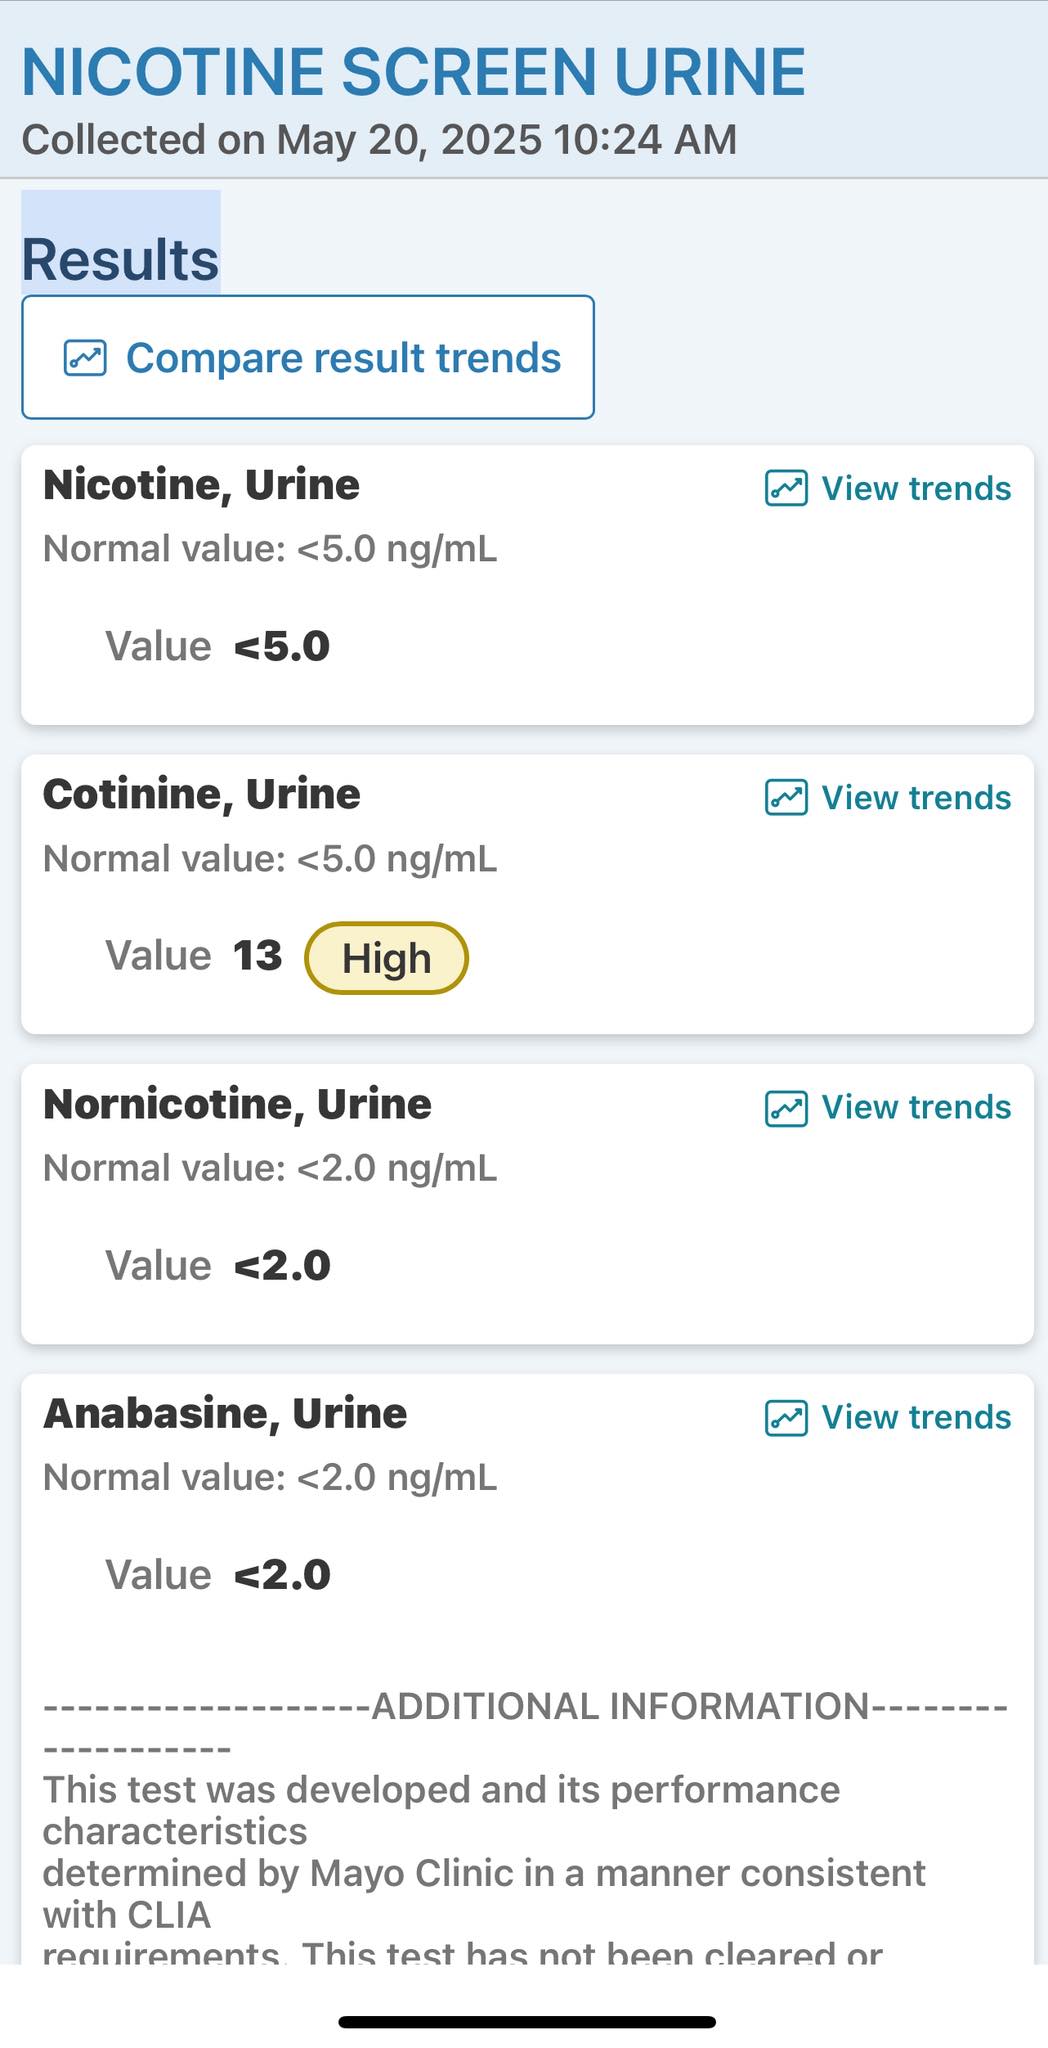The width and height of the screenshot is (1048, 2048).
Task: Click the trend chart icon for Anabasine, Urine
Action: tap(786, 1417)
